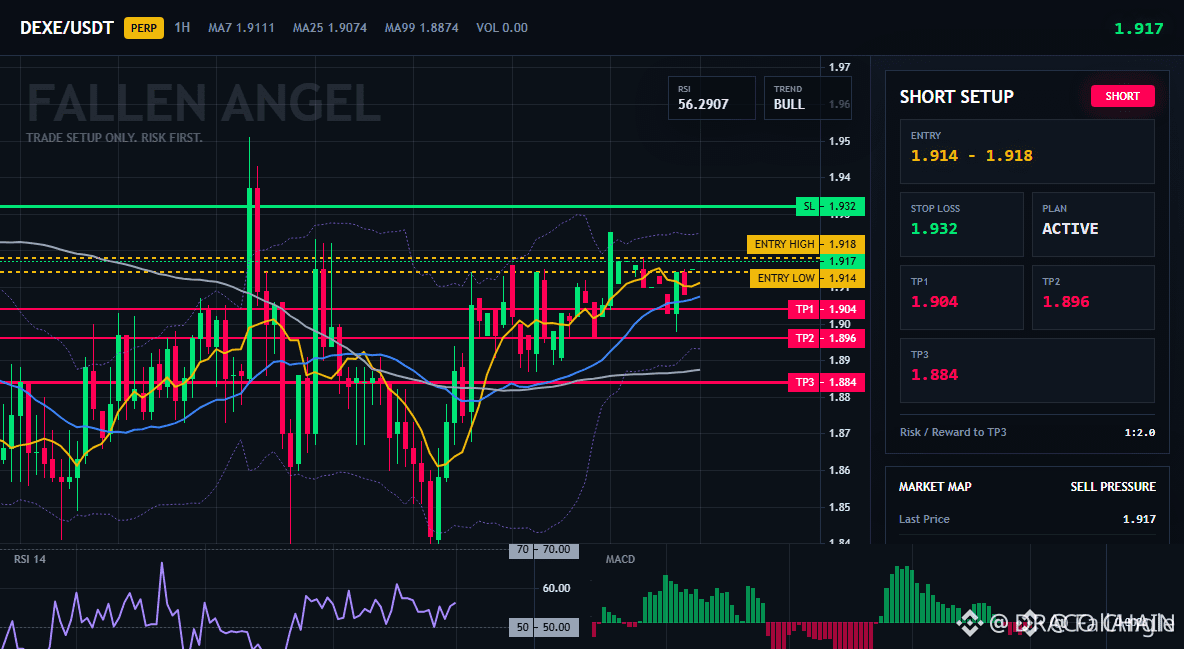Click the DEXE/USDT pair title
Viewport: 1184px width, 649px height.
pos(66,28)
